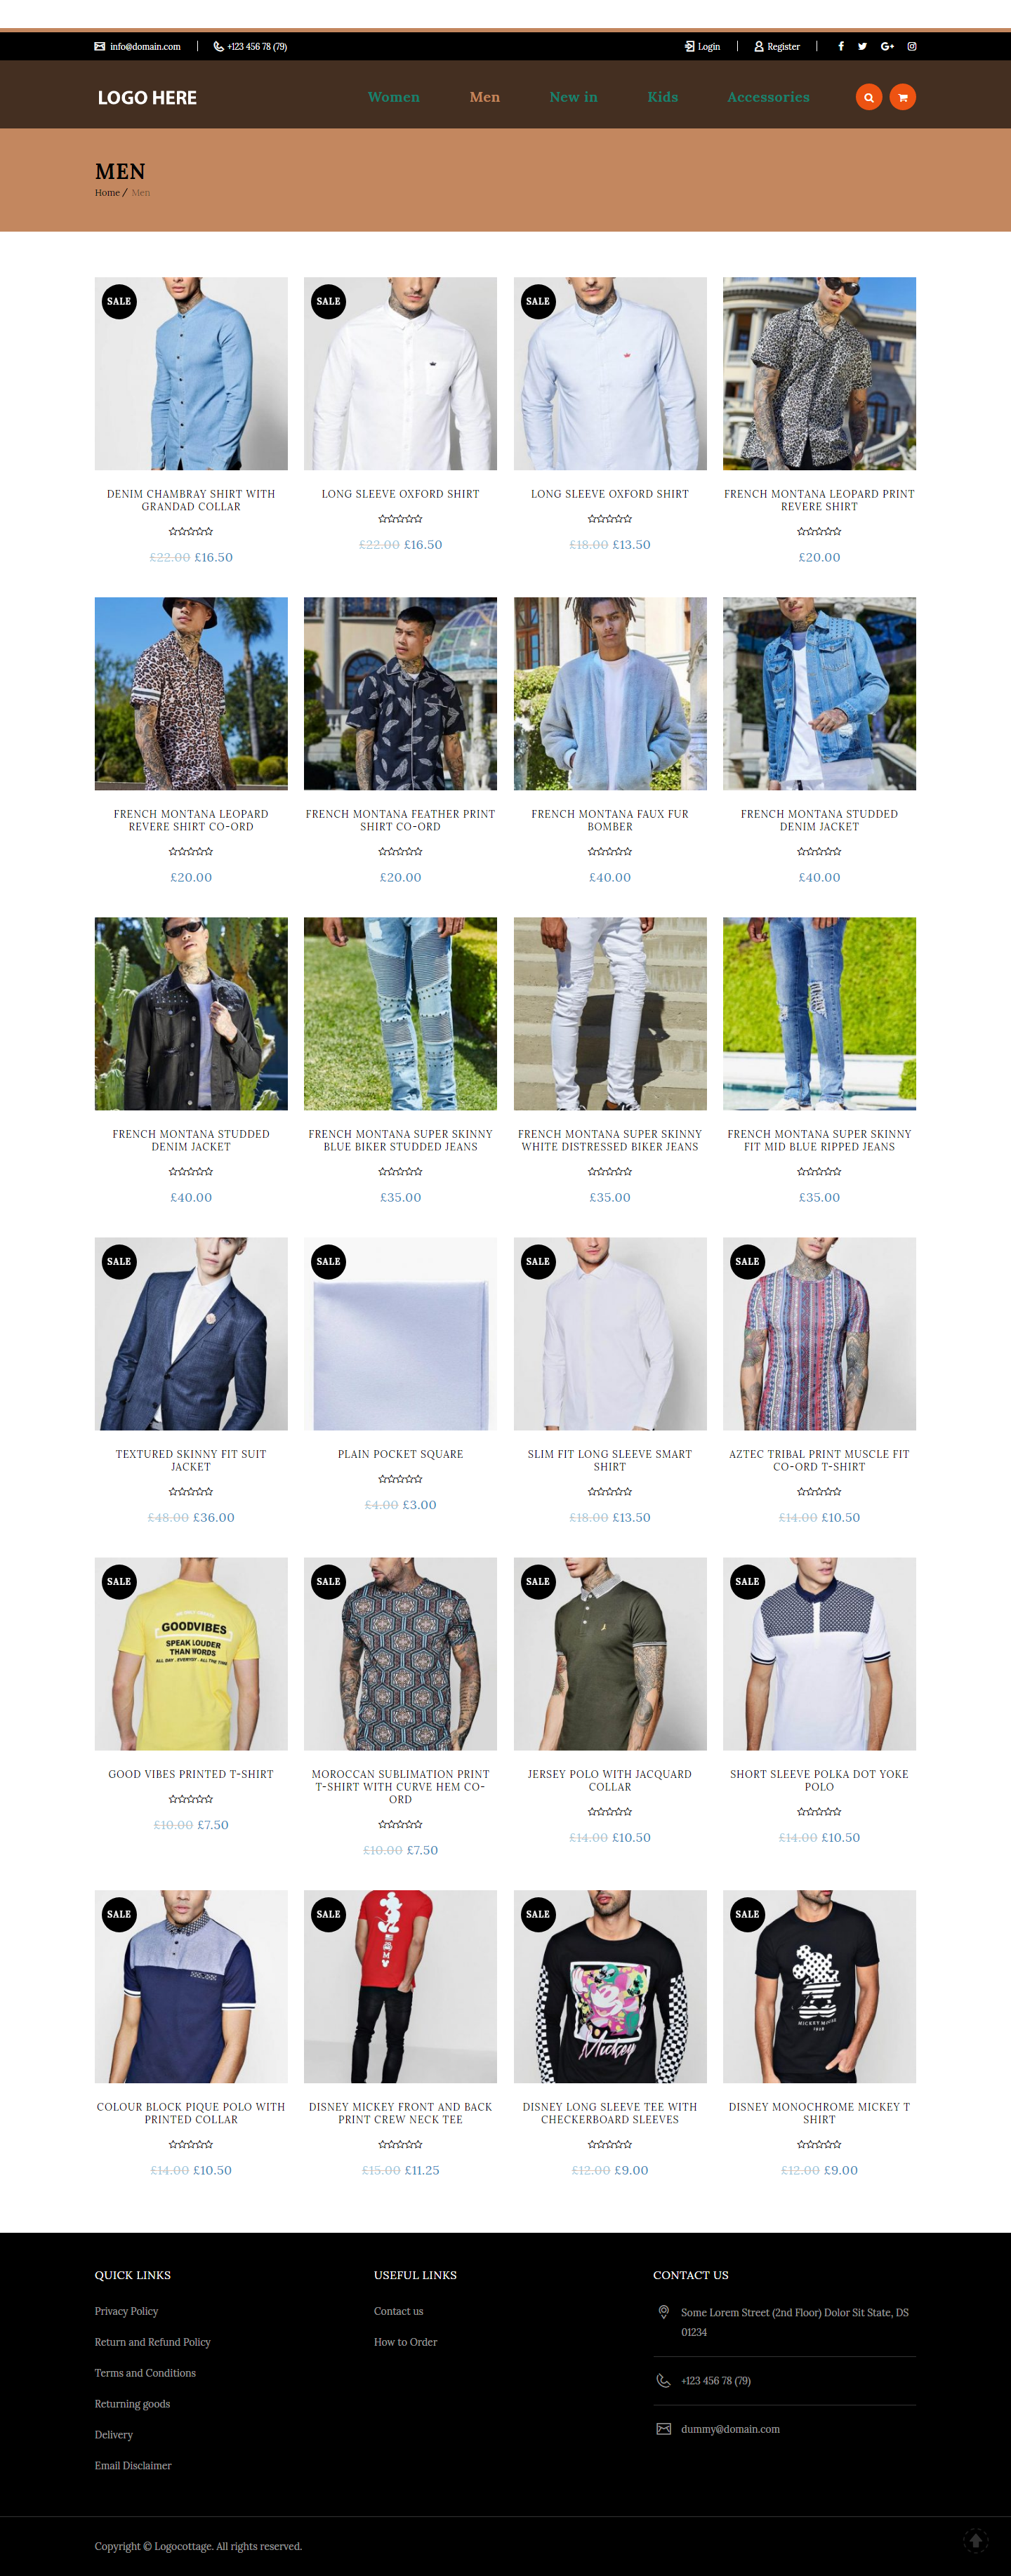Open the orange search icon

point(868,97)
